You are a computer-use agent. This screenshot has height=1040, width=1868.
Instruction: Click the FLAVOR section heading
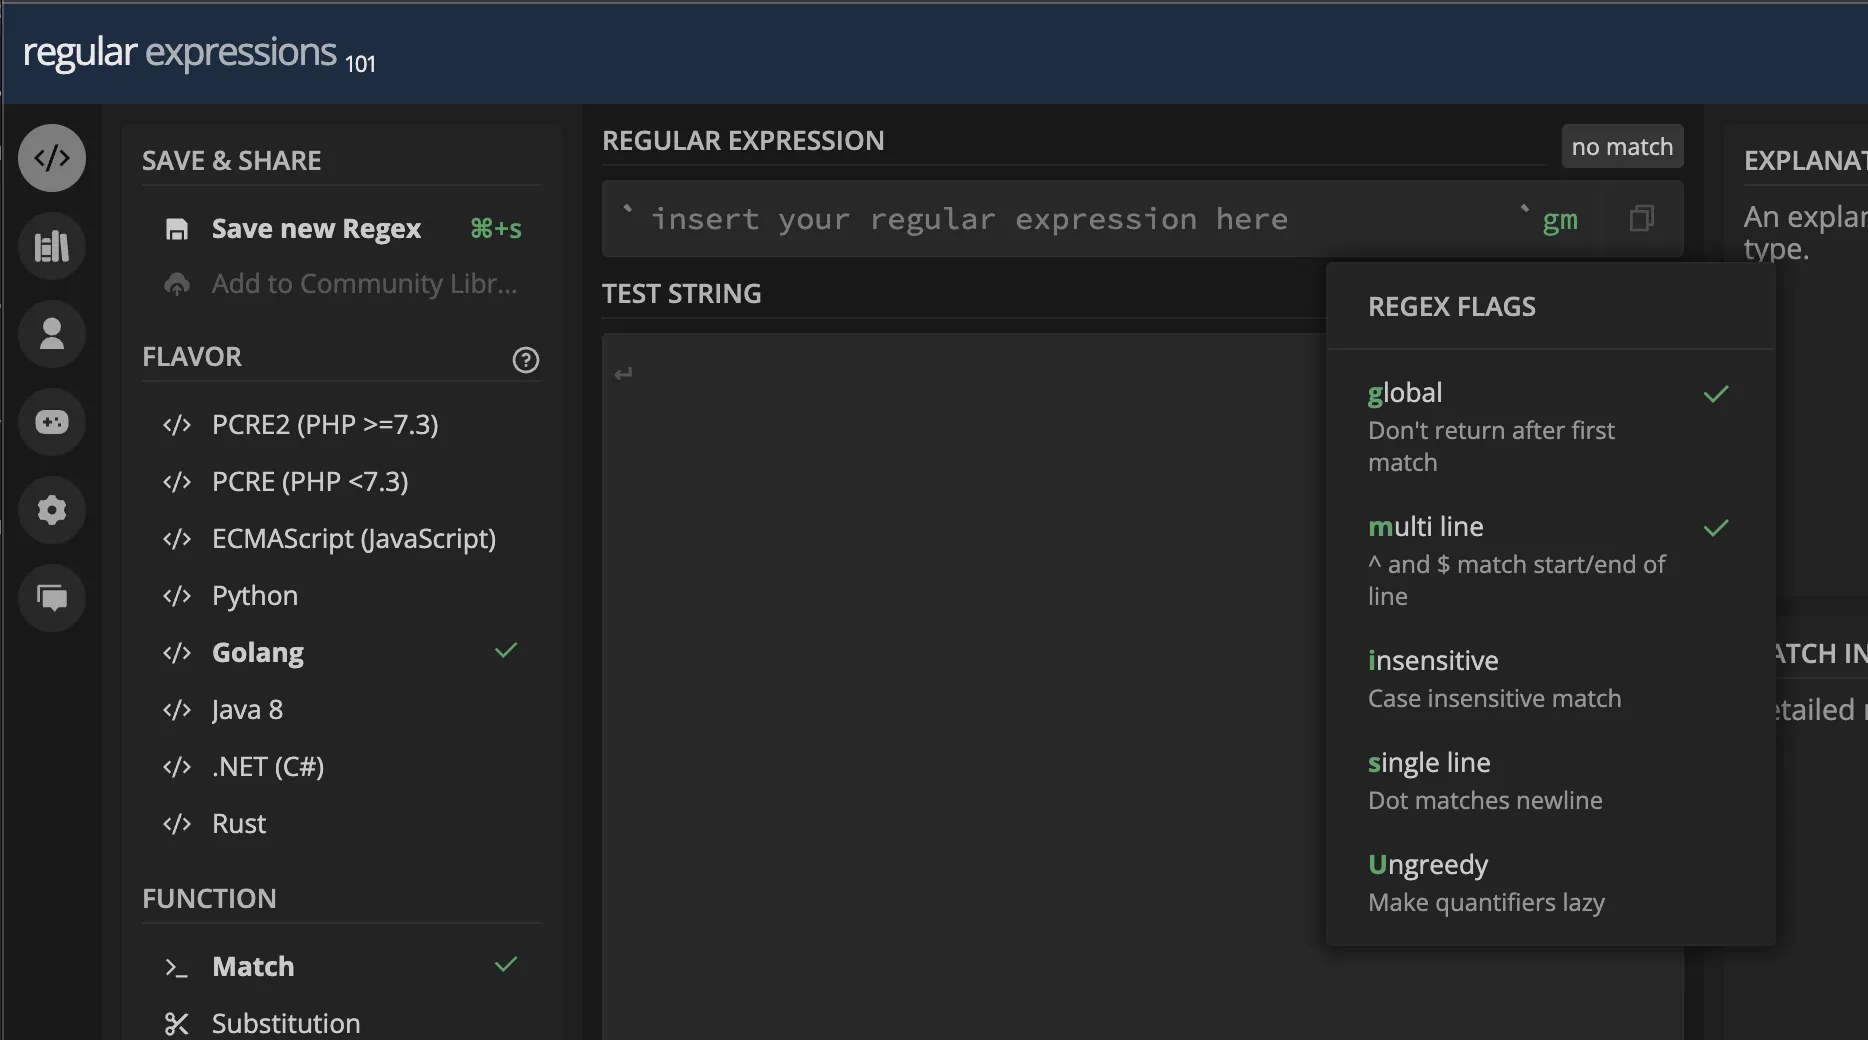192,357
